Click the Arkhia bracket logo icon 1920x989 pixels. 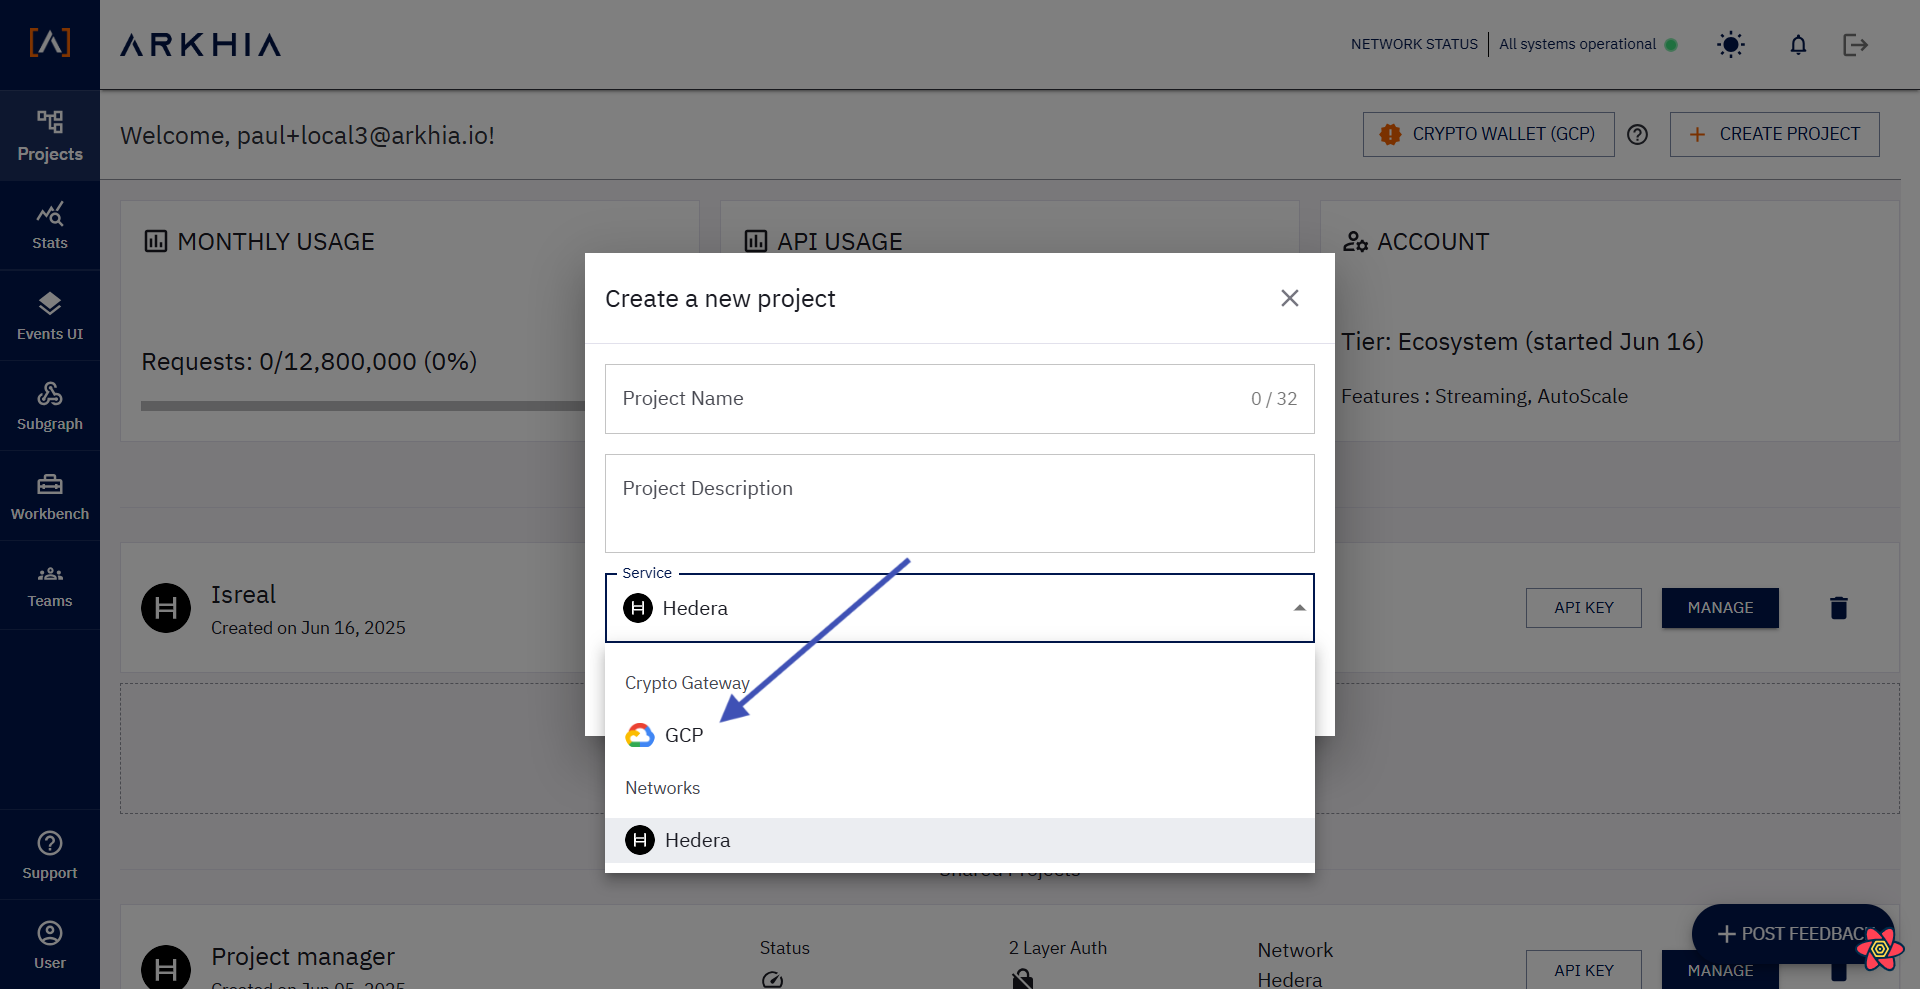click(x=50, y=43)
